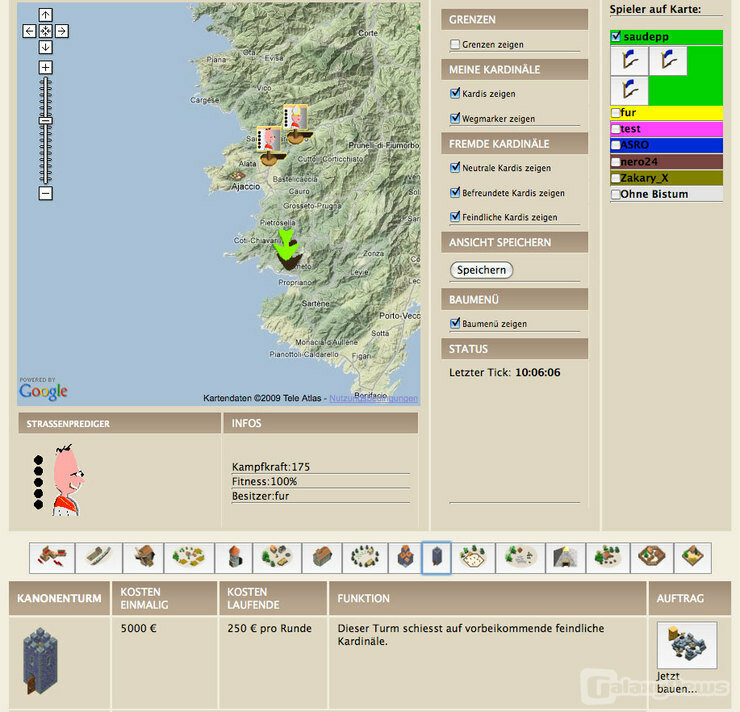
Task: Click the Speichern button
Action: (481, 270)
